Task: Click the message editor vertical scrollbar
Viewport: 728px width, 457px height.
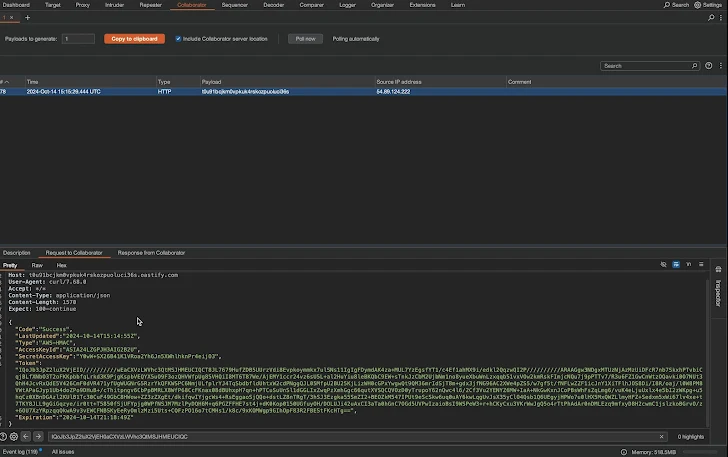Action: (708, 351)
